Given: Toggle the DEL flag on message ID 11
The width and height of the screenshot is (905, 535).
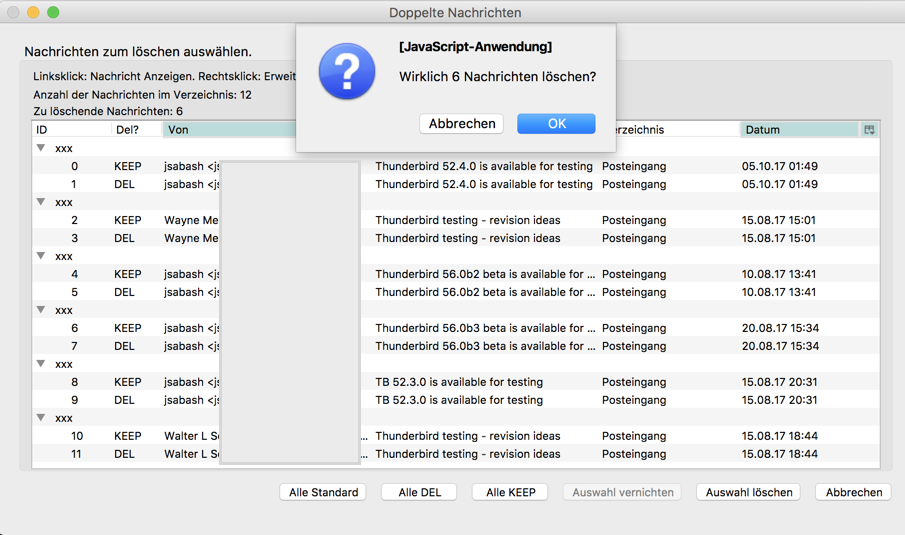Looking at the screenshot, I should [x=125, y=454].
